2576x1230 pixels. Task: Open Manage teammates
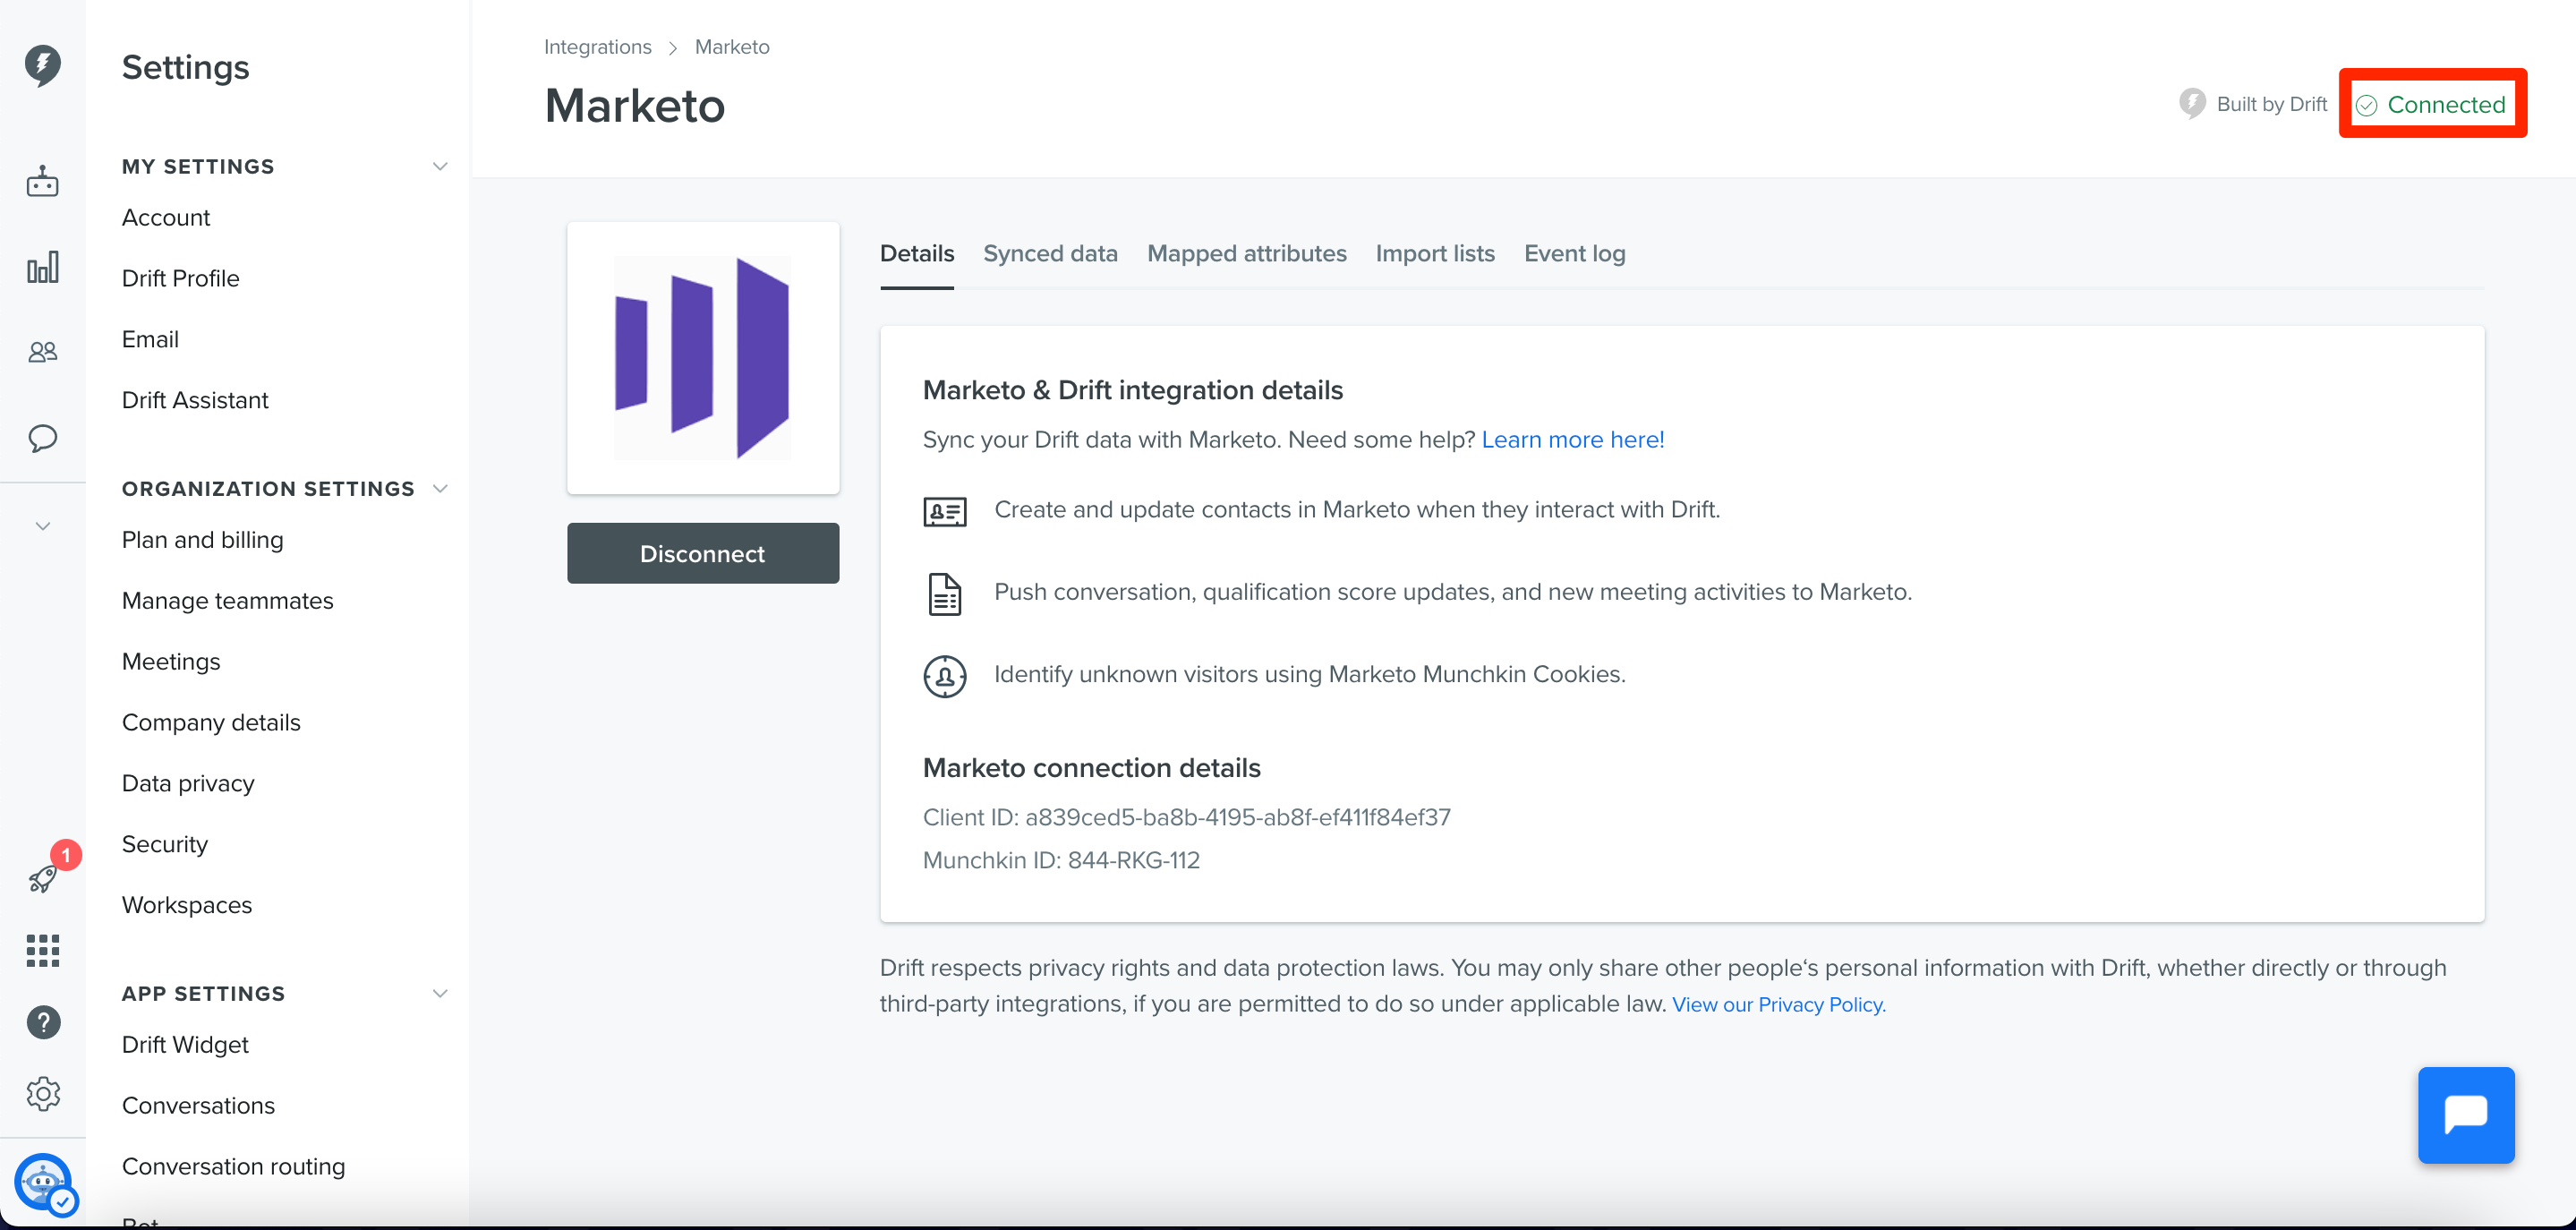pos(228,601)
